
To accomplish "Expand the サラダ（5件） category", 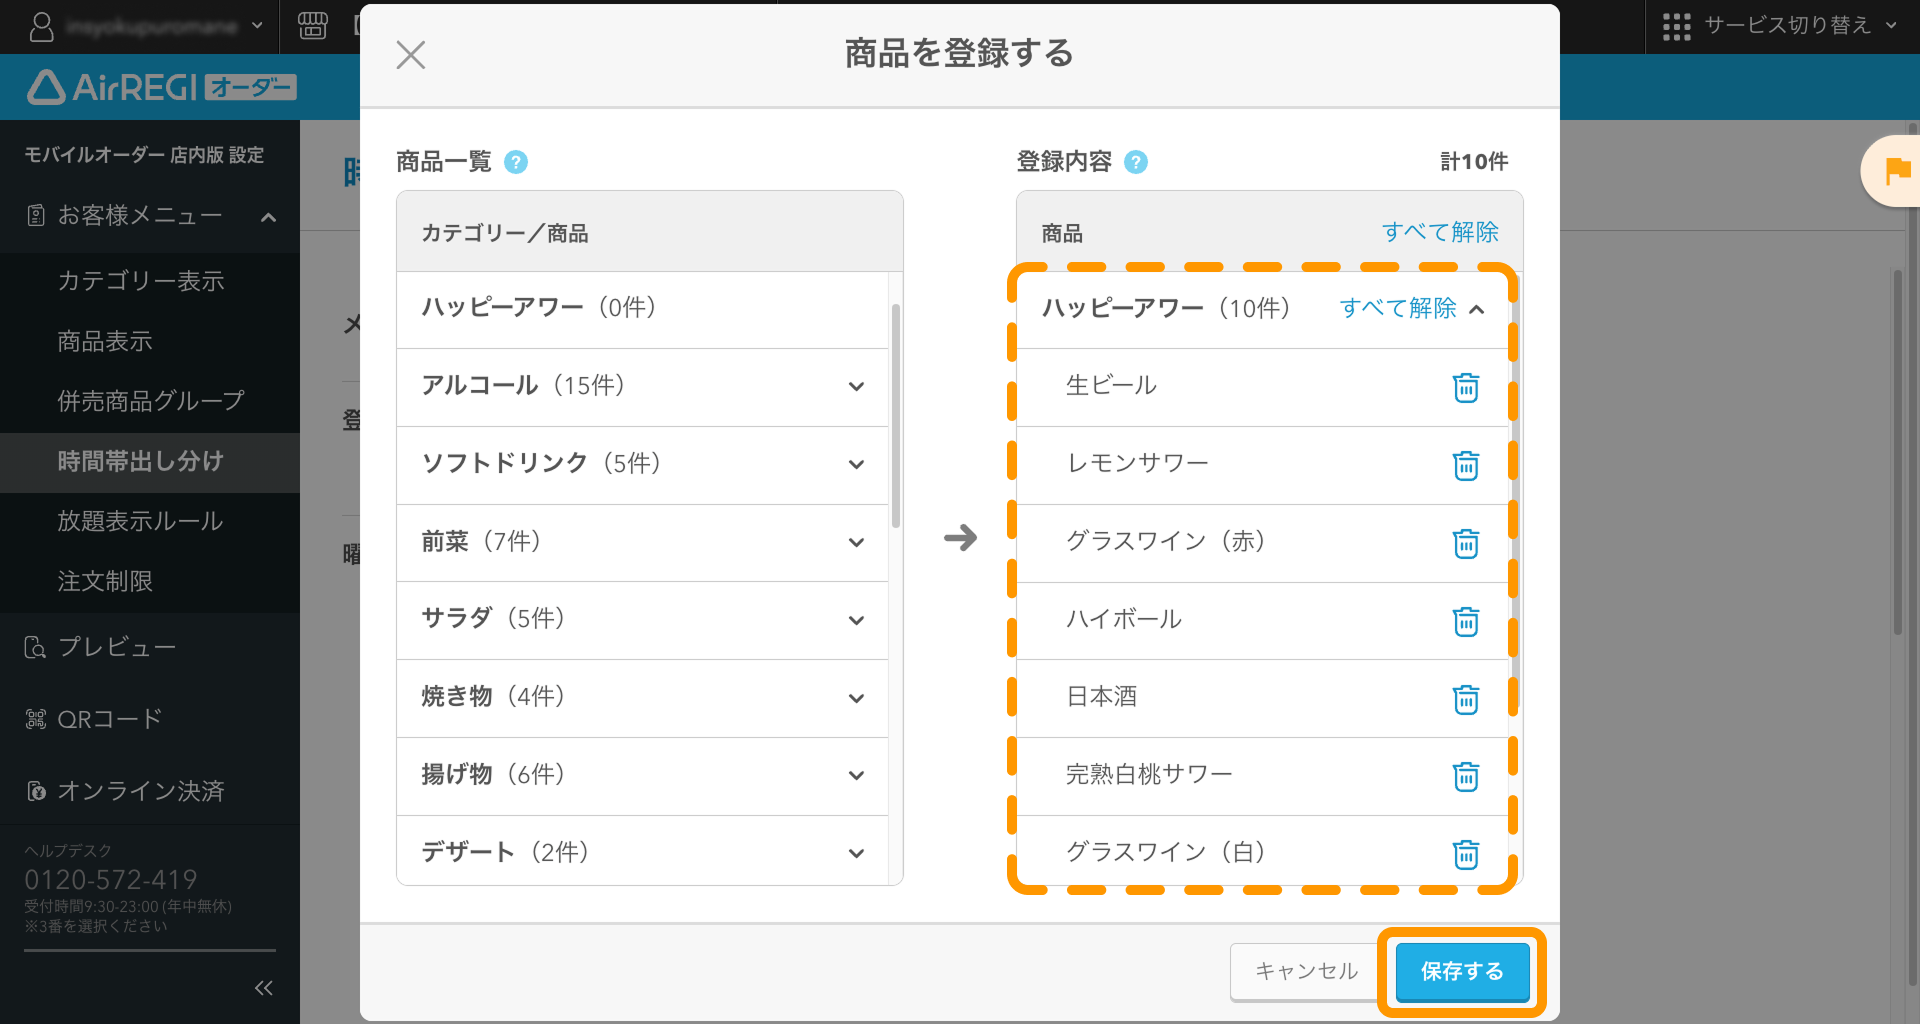I will click(856, 621).
